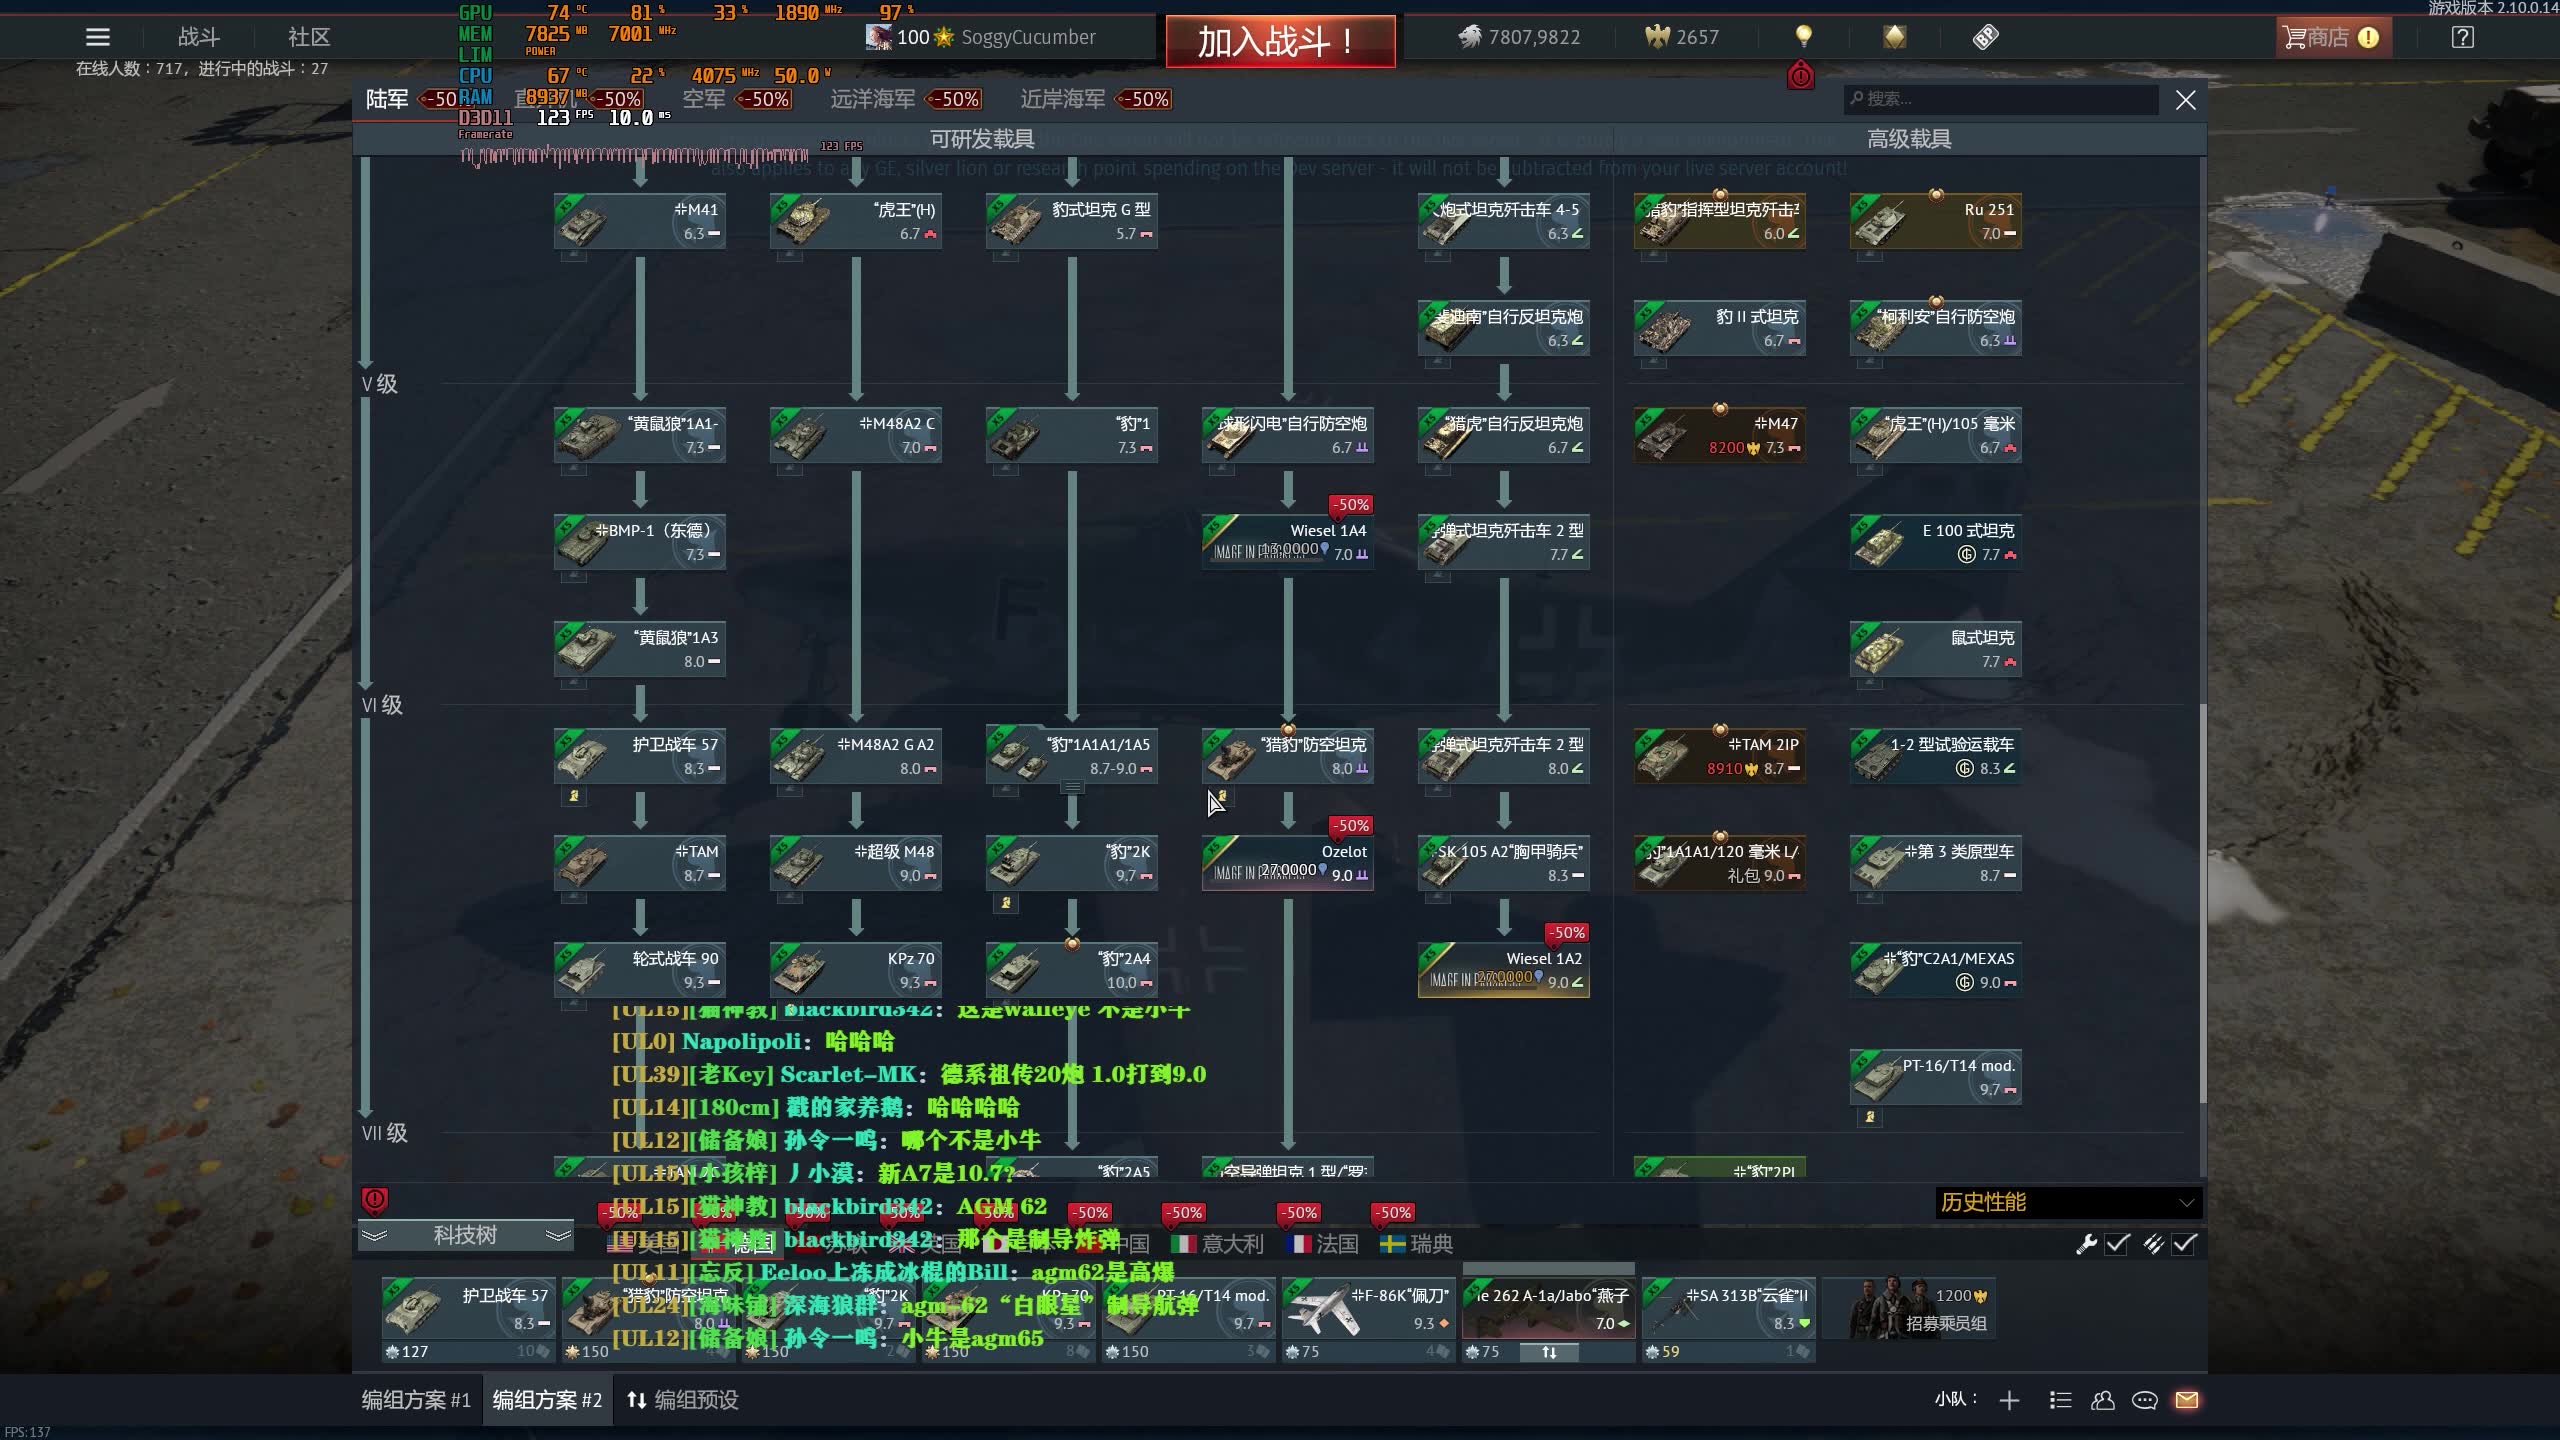Viewport: 2560px width, 1440px height.
Task: Select the KPz 70 tree card
Action: coord(856,970)
